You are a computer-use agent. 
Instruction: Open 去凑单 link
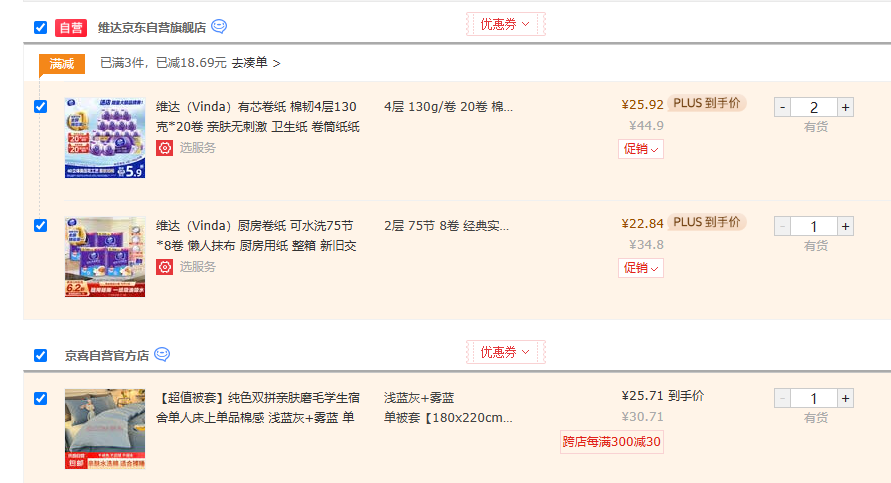pos(256,63)
